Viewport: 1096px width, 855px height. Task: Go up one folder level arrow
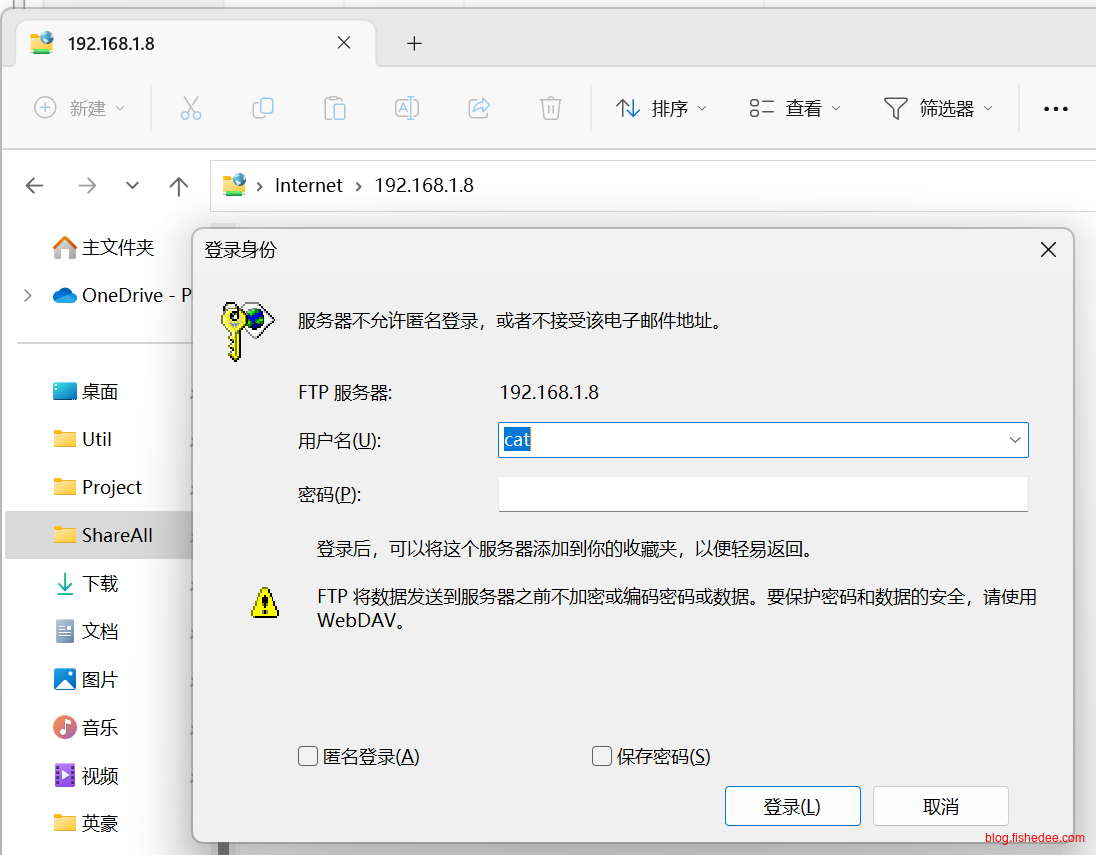coord(179,185)
